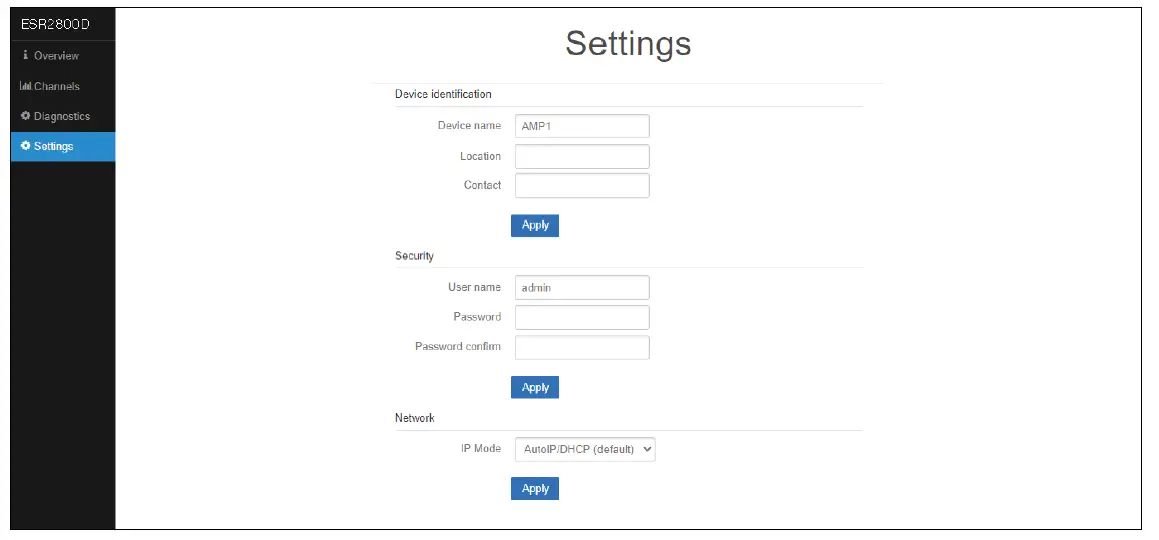Focus the Password input field
The image size is (1159, 540).
pyautogui.click(x=582, y=317)
